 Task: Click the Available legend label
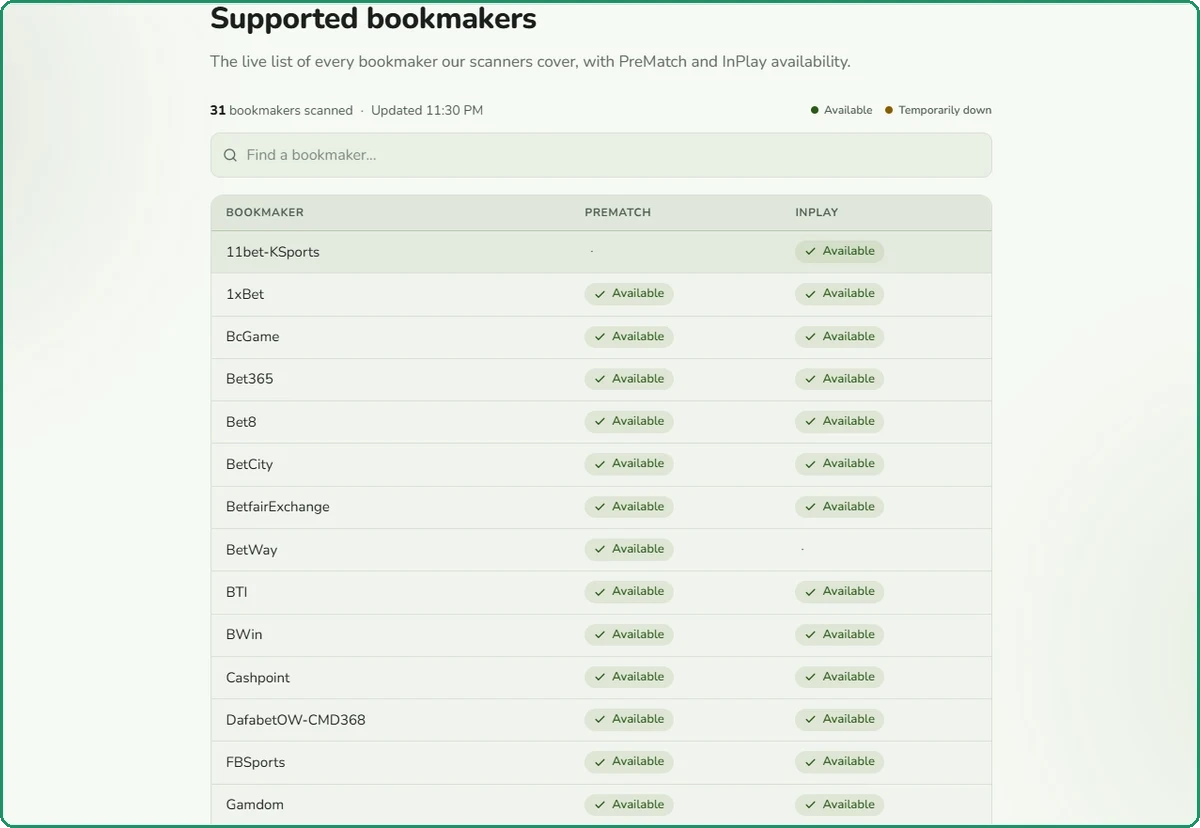[x=848, y=110]
